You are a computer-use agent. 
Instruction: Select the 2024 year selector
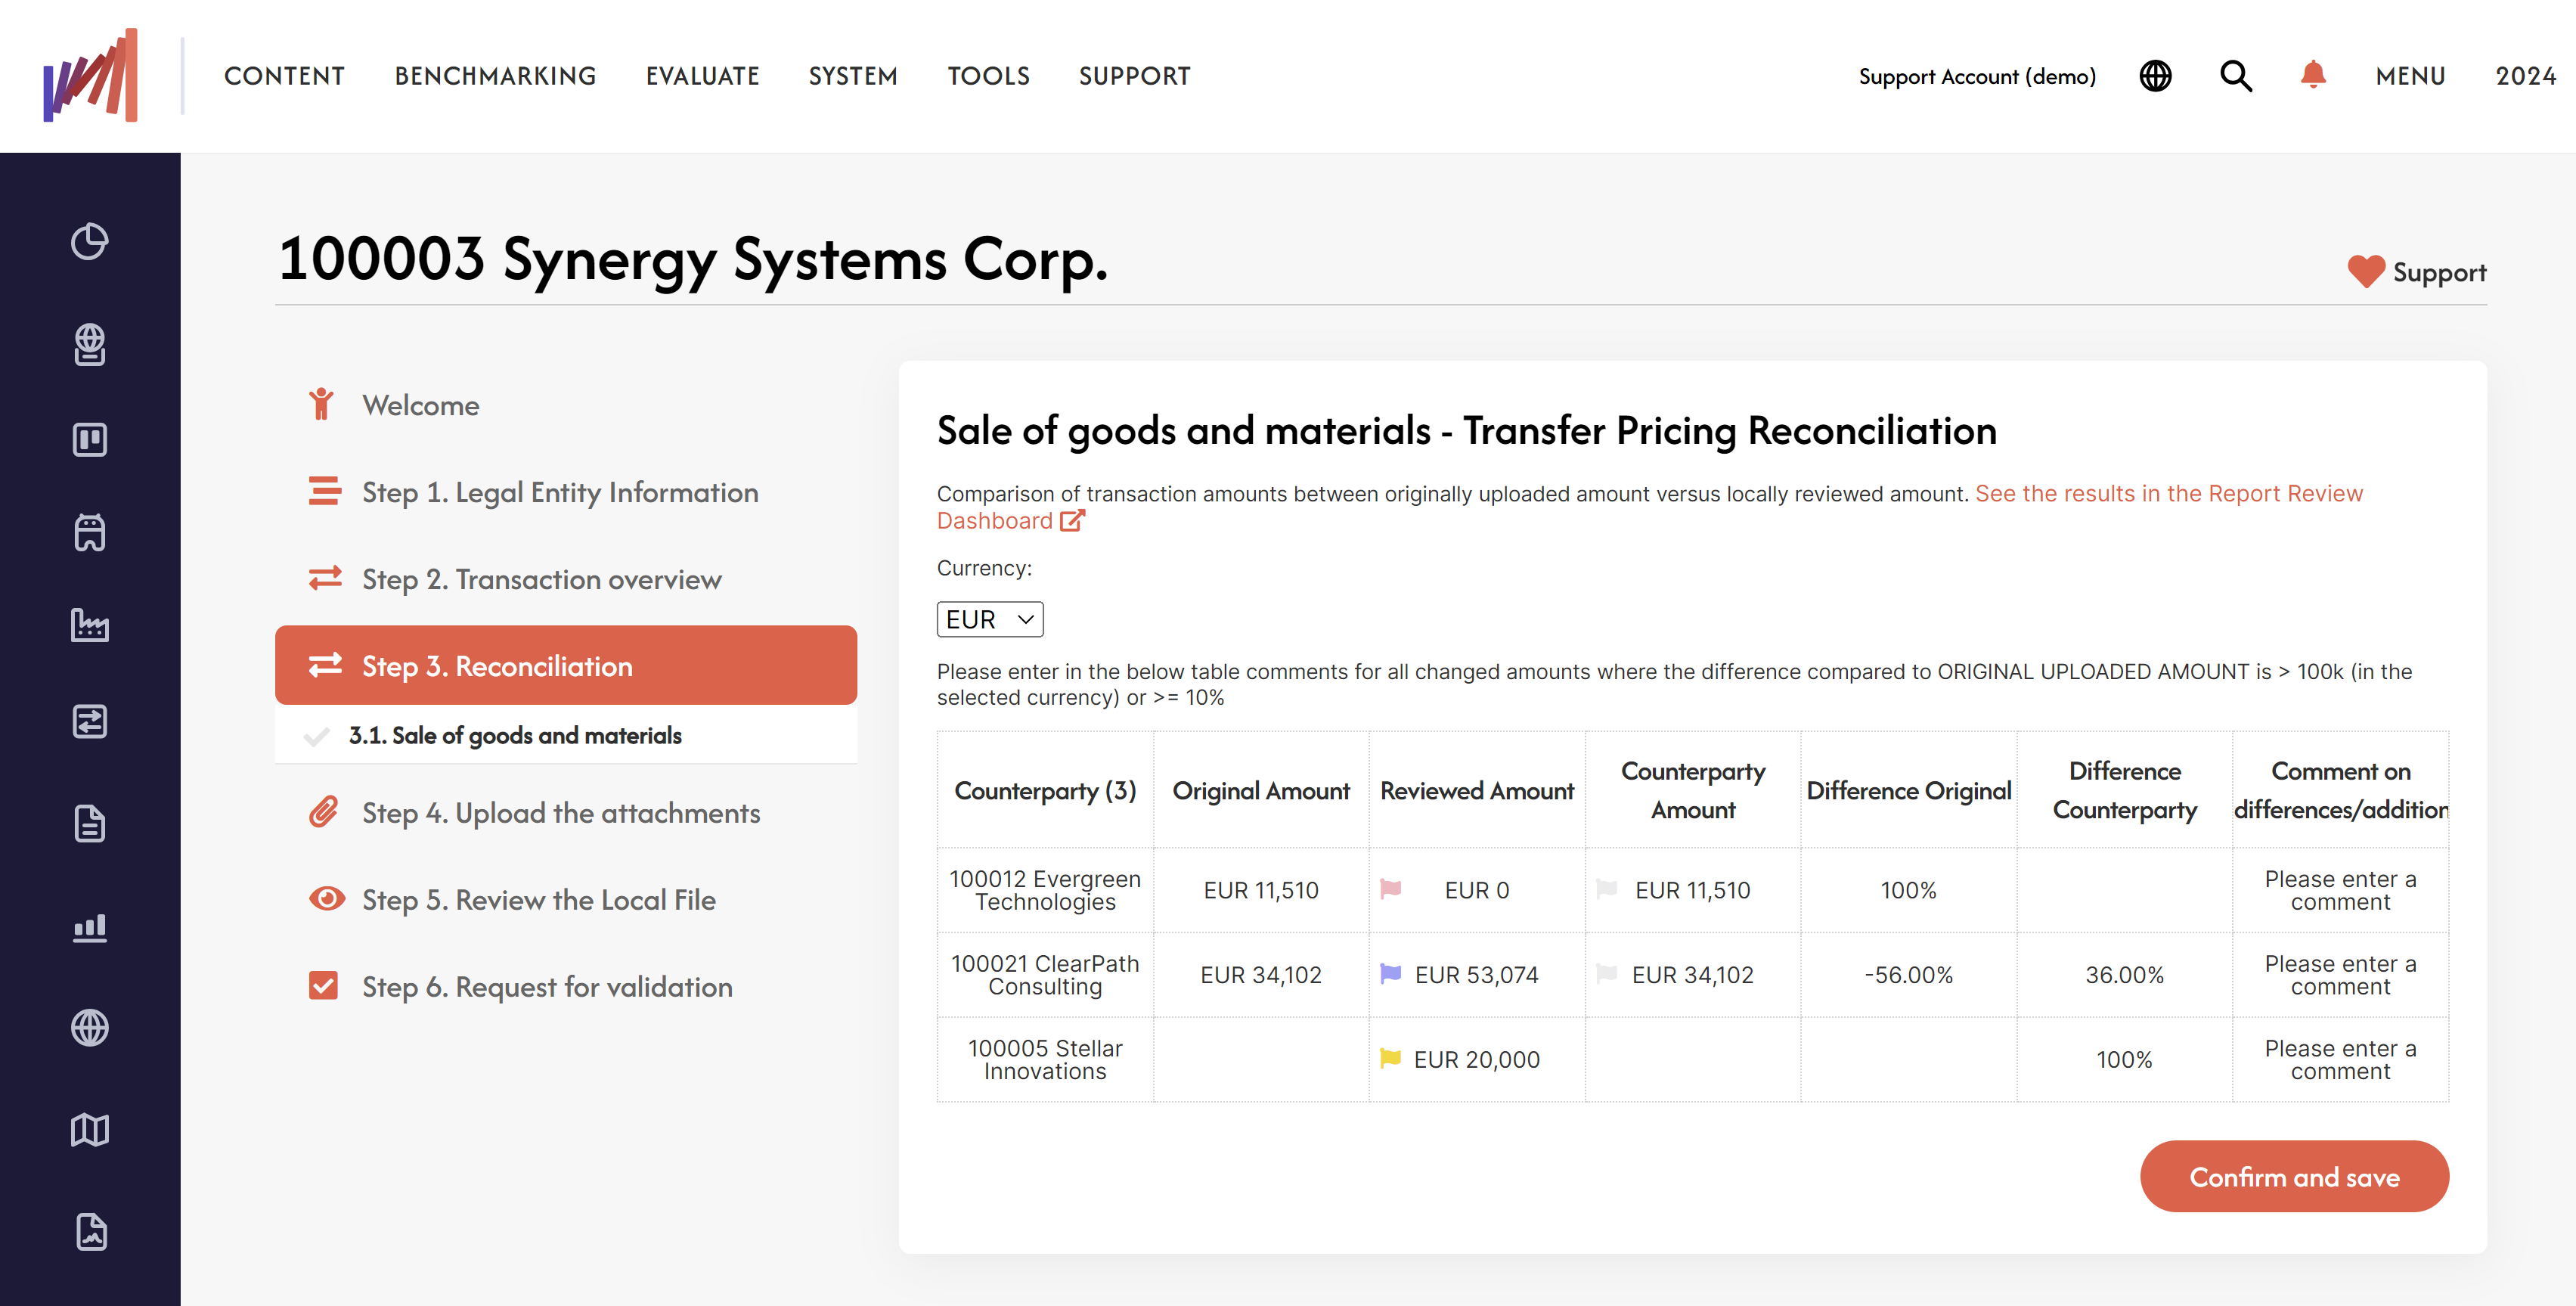[x=2525, y=76]
